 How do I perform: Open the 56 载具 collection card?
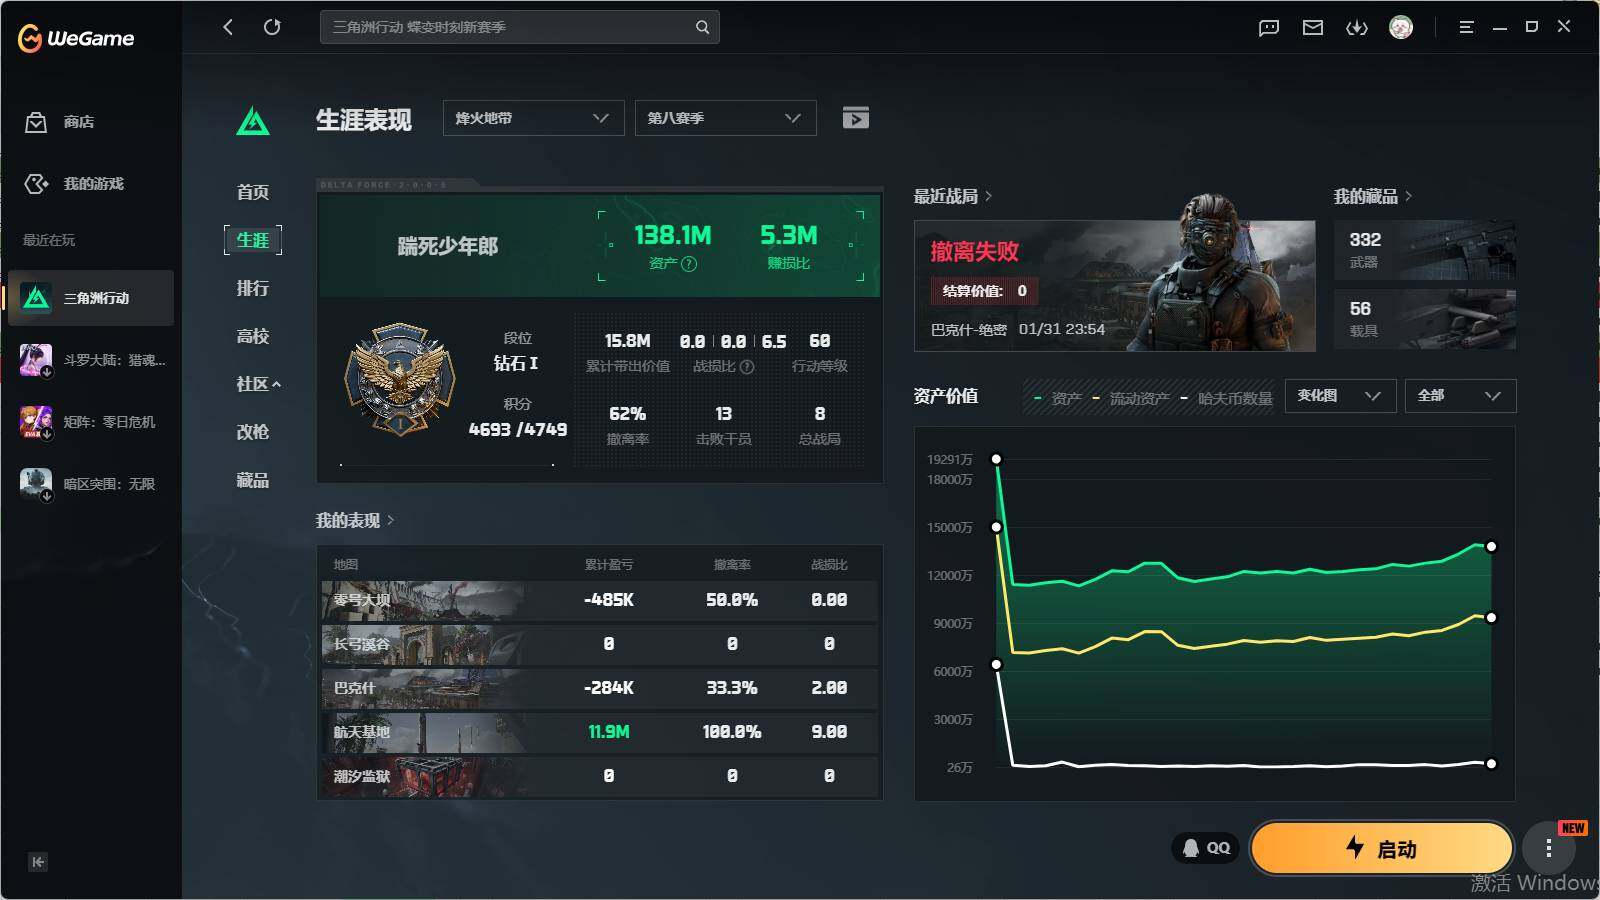point(1425,319)
